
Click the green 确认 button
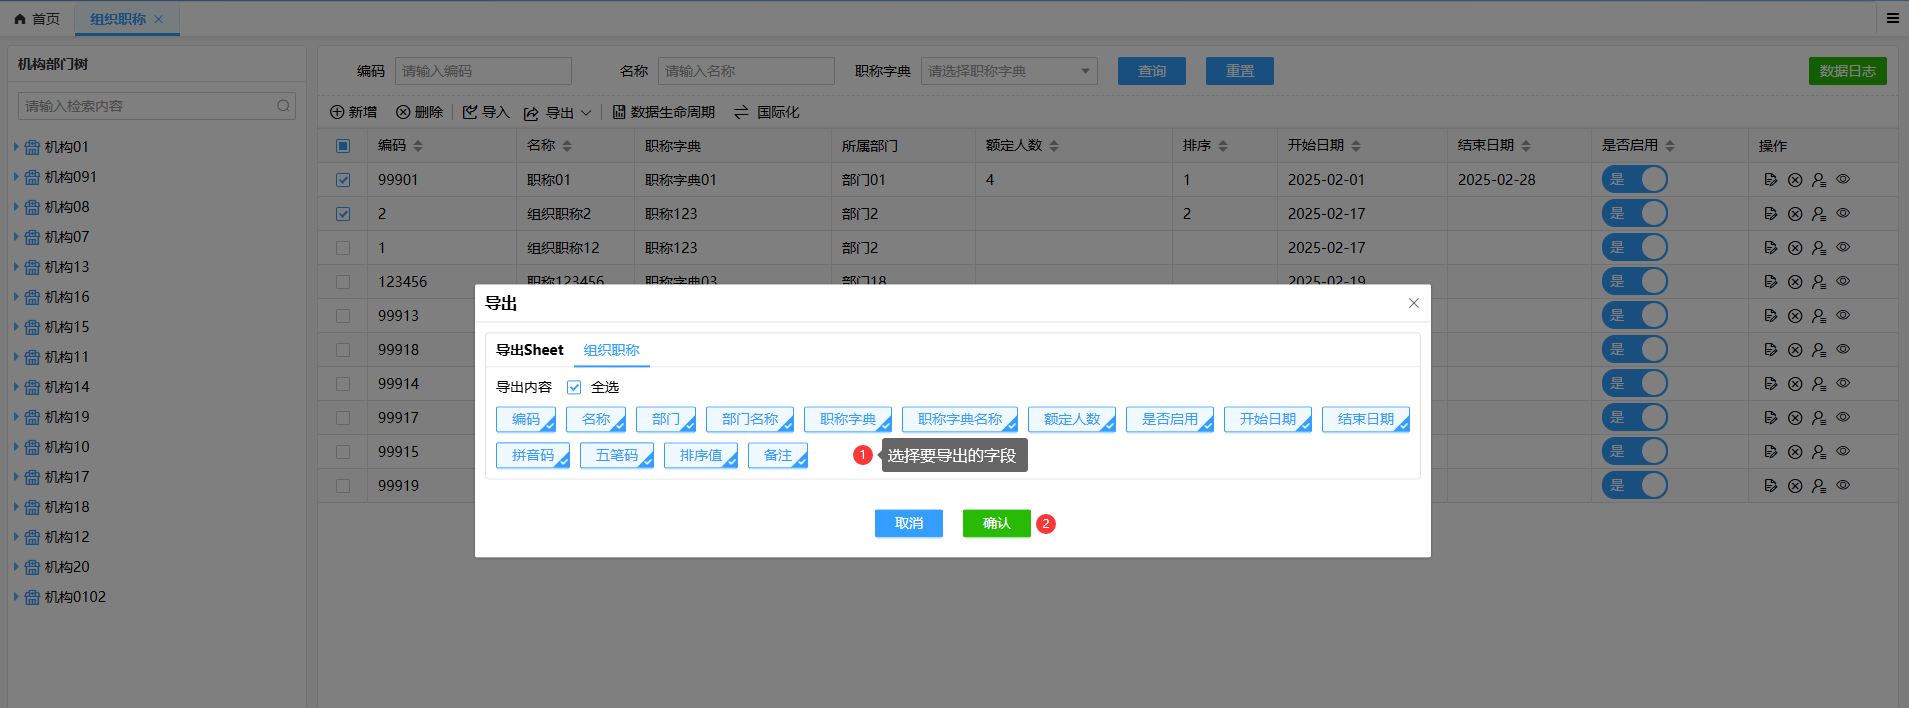[x=996, y=523]
